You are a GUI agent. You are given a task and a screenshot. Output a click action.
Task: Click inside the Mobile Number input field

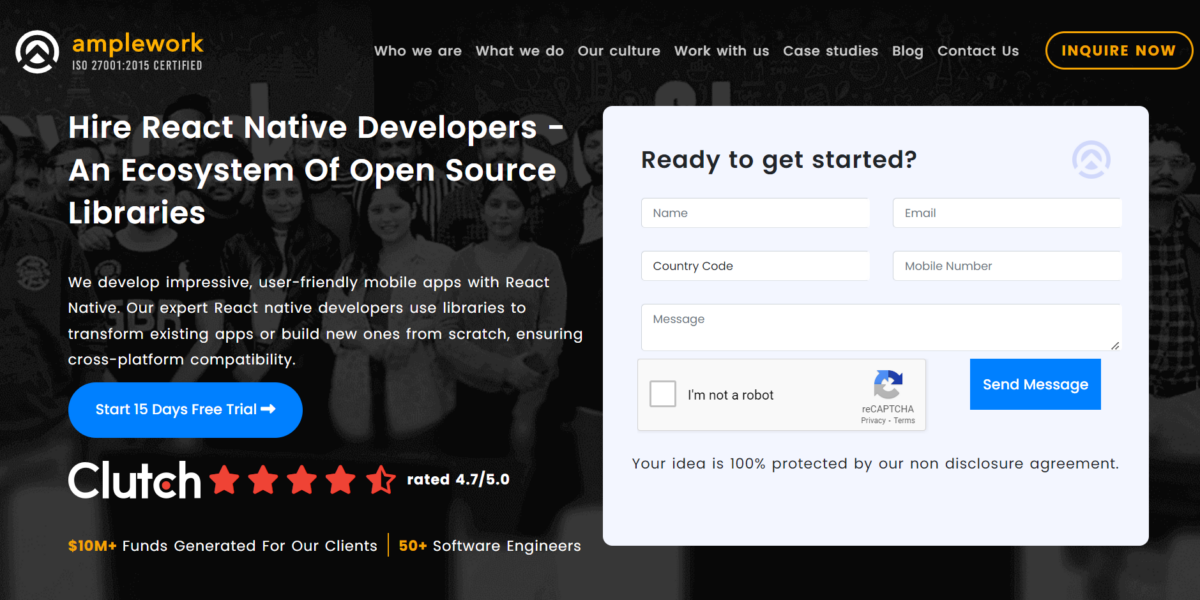(1006, 265)
